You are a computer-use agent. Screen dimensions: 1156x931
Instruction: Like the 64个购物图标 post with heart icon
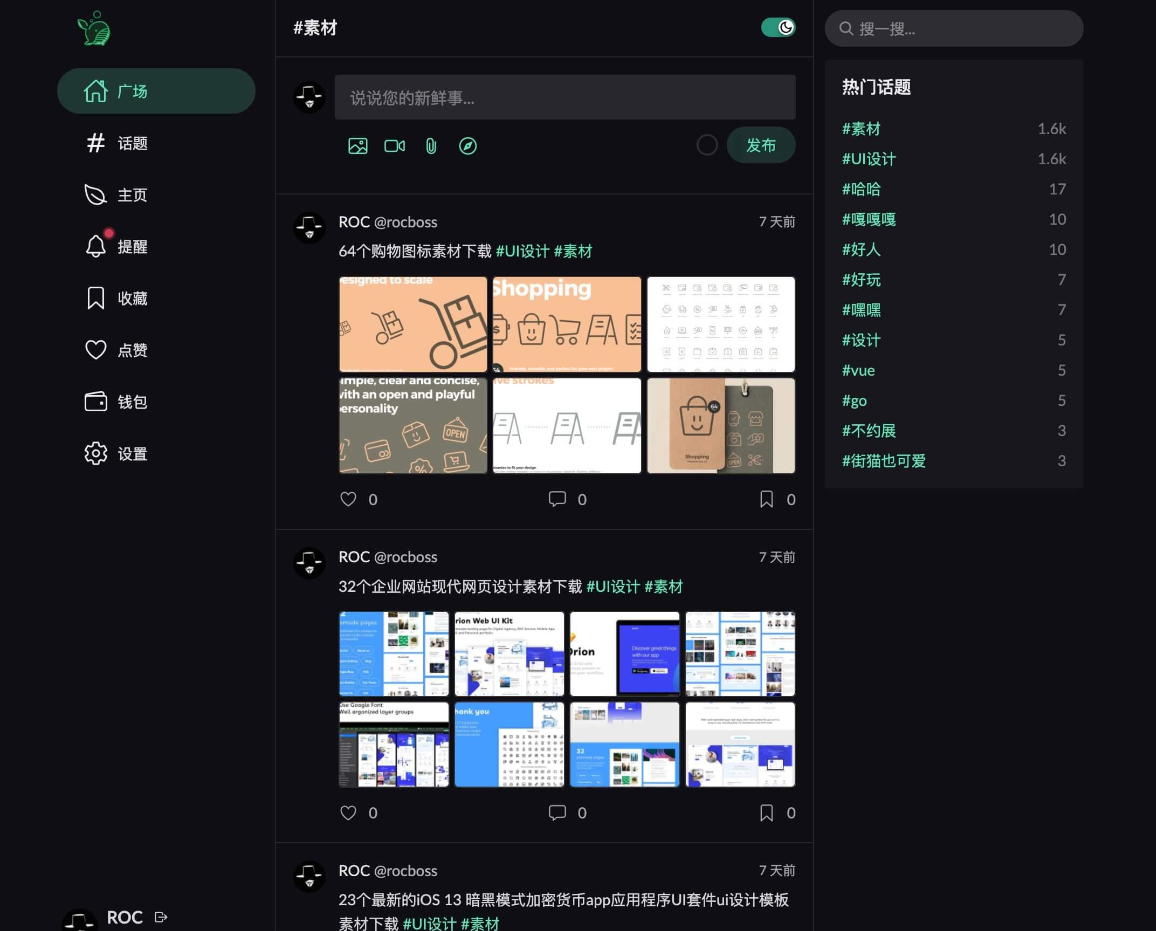tap(348, 499)
